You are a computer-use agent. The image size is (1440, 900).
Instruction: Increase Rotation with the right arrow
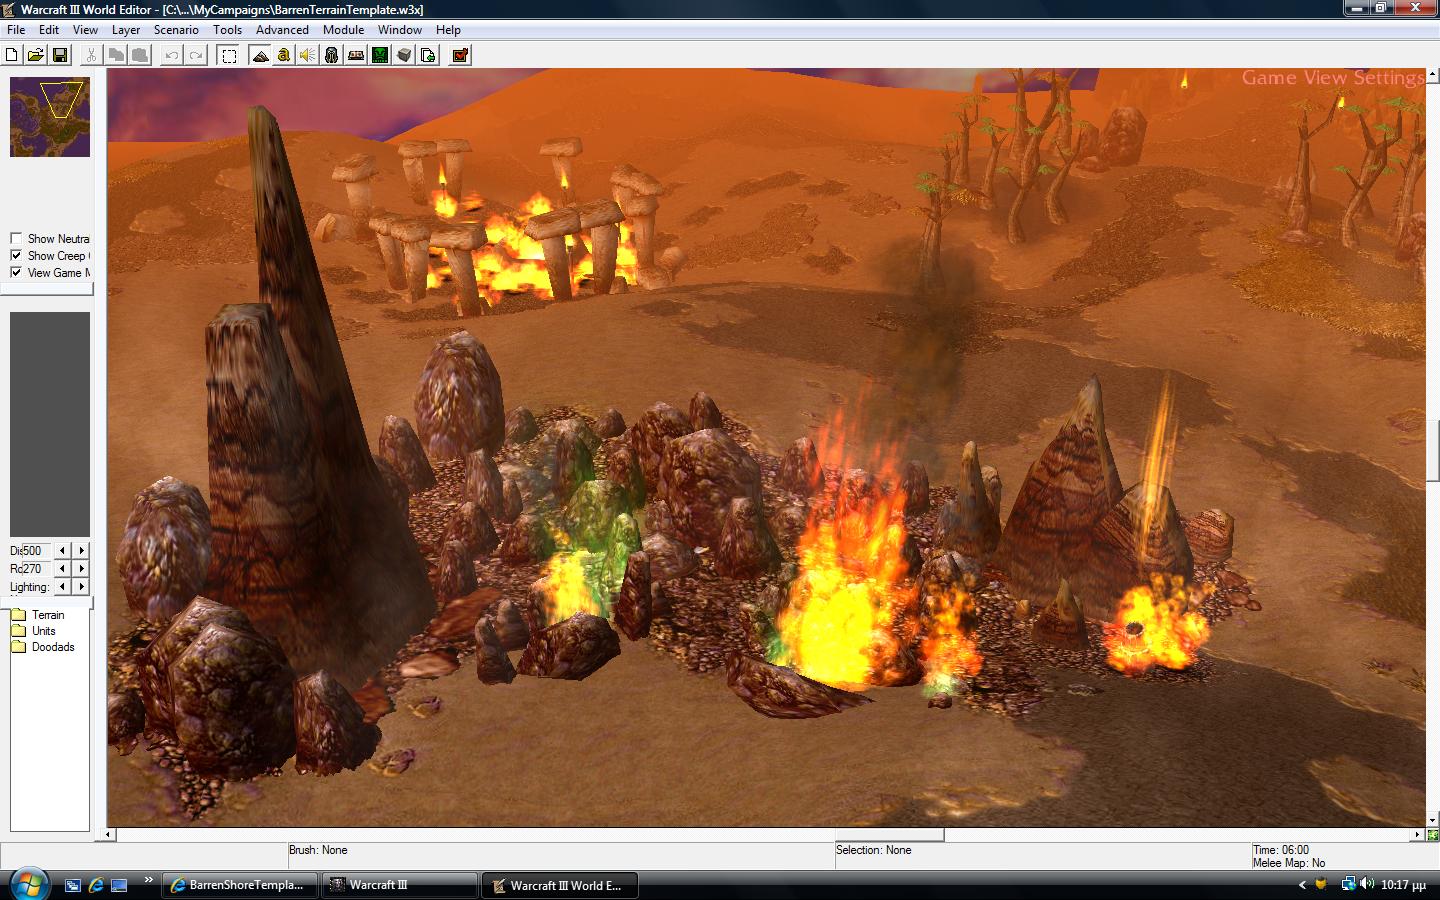pyautogui.click(x=82, y=568)
